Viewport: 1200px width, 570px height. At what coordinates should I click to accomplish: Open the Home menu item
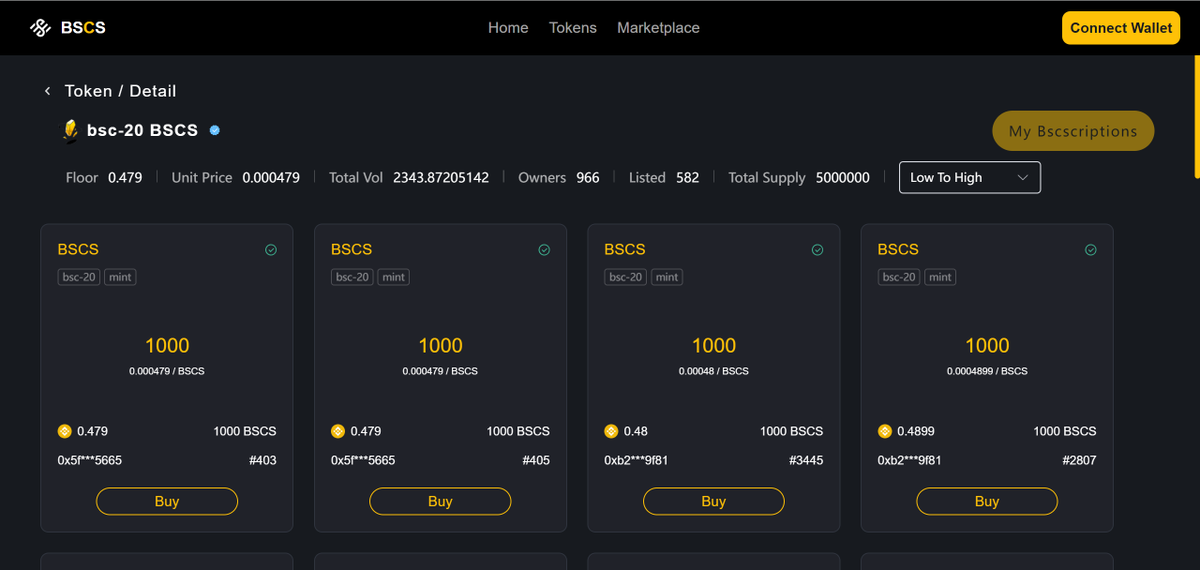508,28
